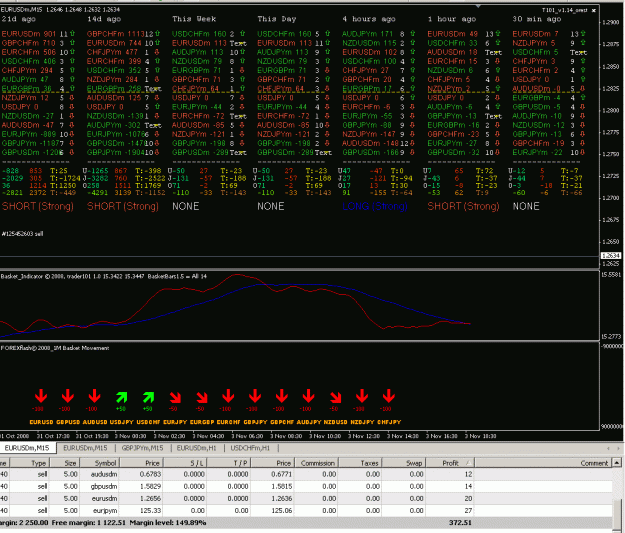Sort trades by the S / L column header
The image size is (625, 533).
185,463
